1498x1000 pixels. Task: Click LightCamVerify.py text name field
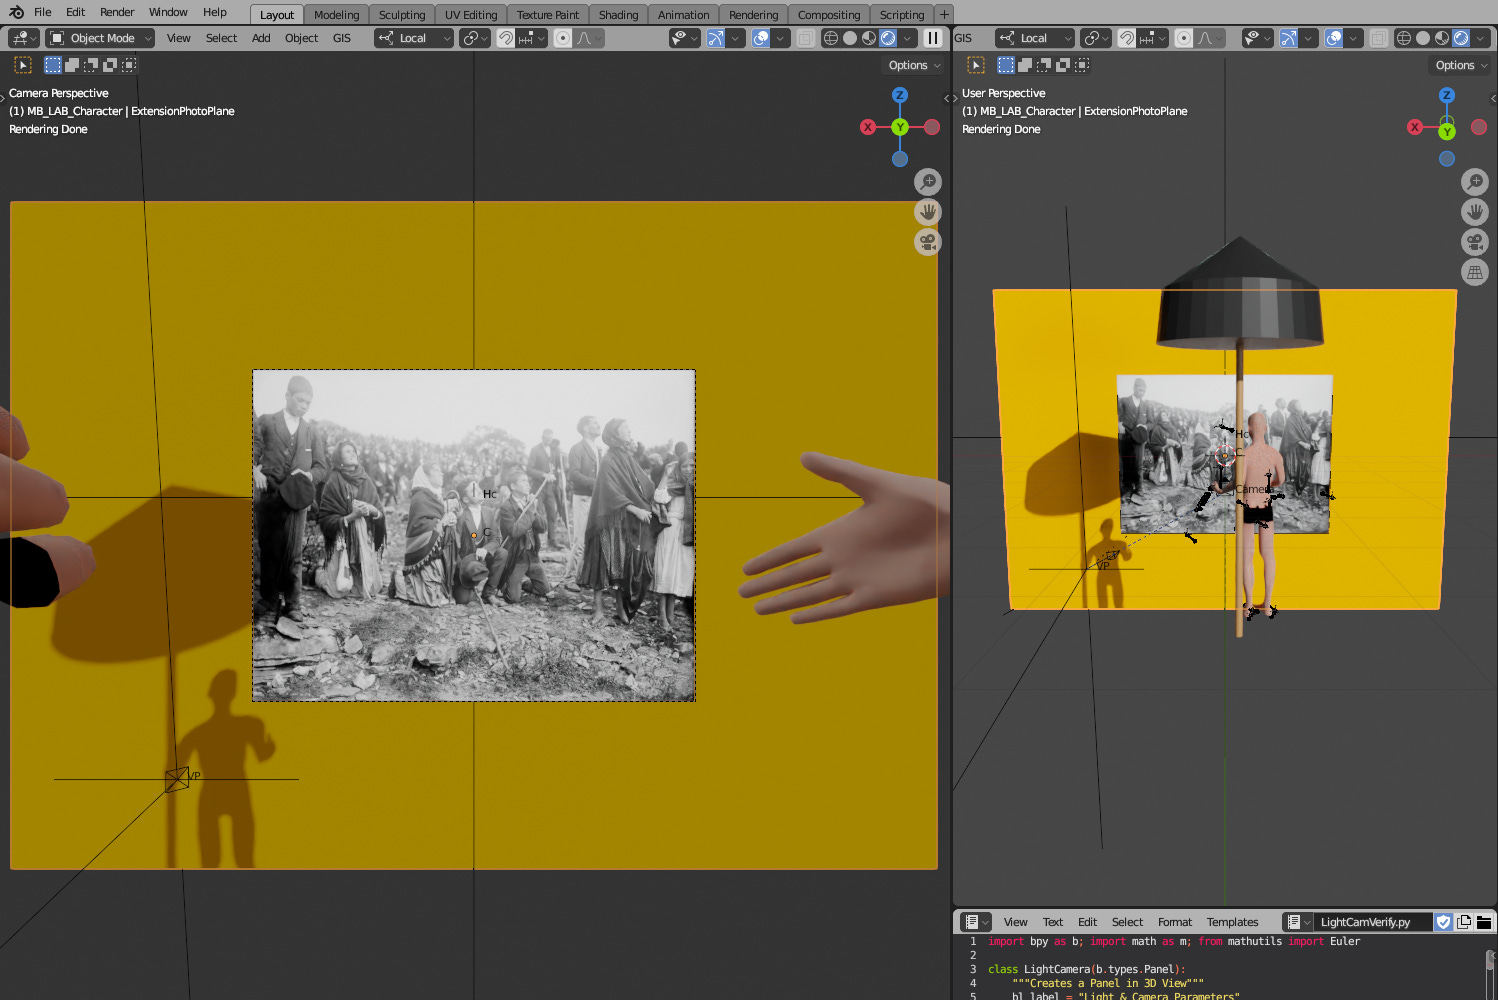click(x=1372, y=922)
